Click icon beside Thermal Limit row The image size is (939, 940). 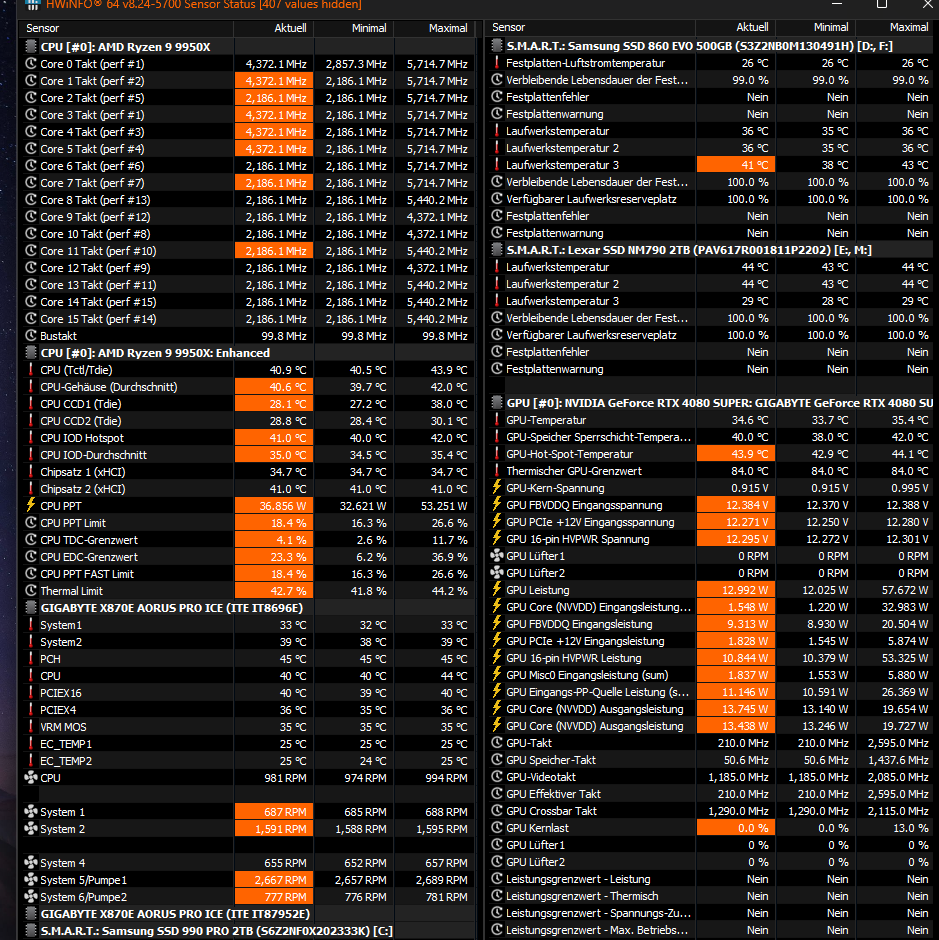[x=31, y=590]
